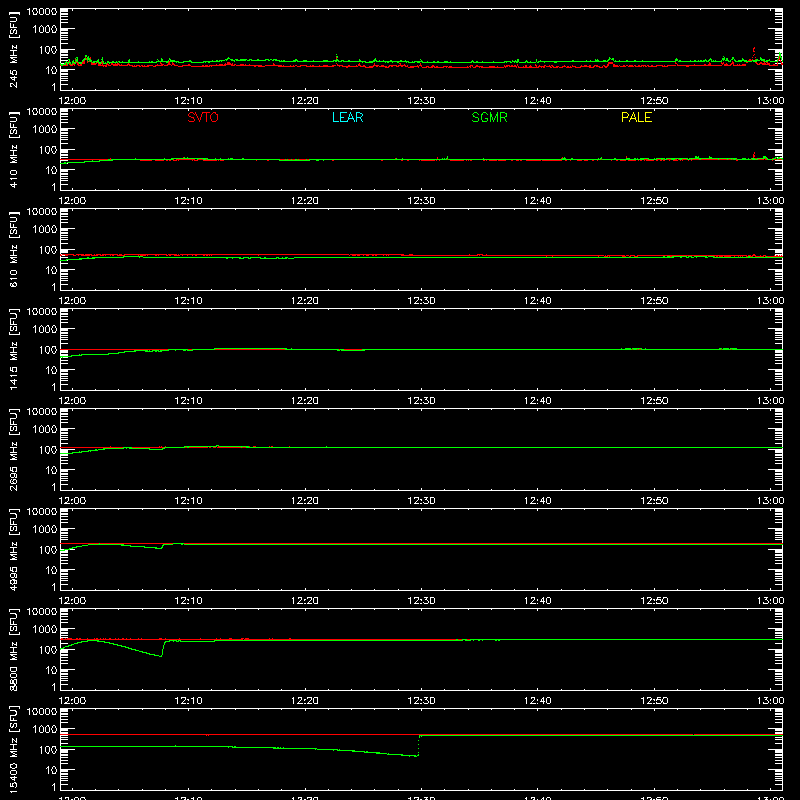Select the '2695 MHz [SFU]' axis title

[14, 449]
